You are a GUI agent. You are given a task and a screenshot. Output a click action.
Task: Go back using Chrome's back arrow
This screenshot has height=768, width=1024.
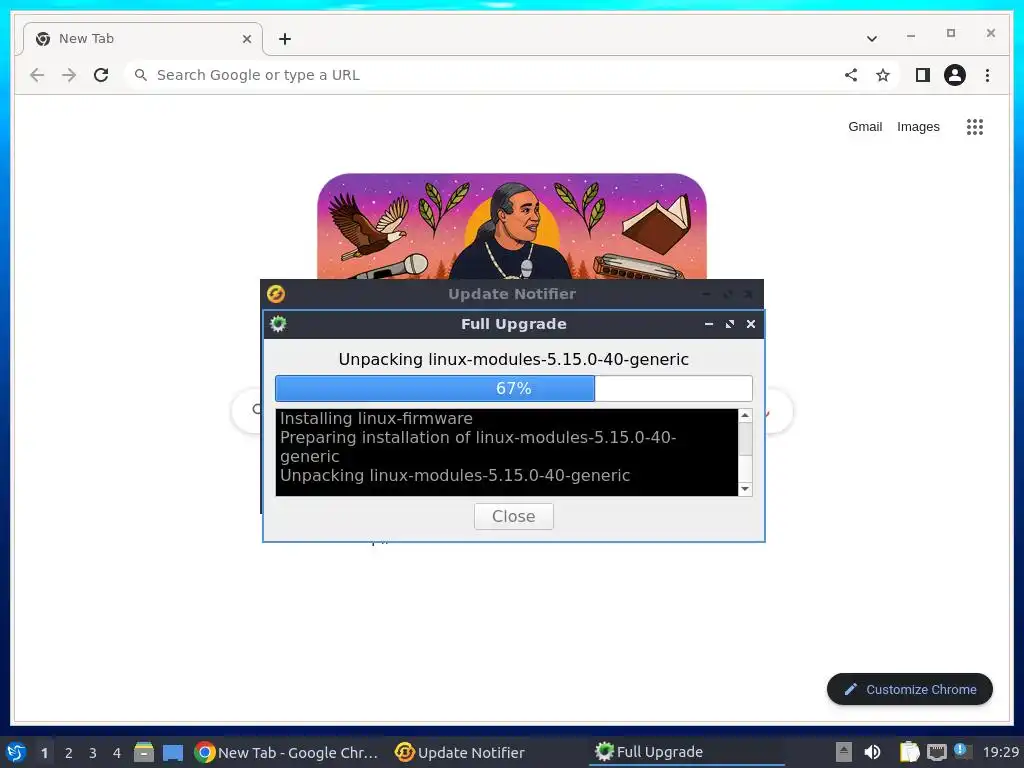(37, 75)
